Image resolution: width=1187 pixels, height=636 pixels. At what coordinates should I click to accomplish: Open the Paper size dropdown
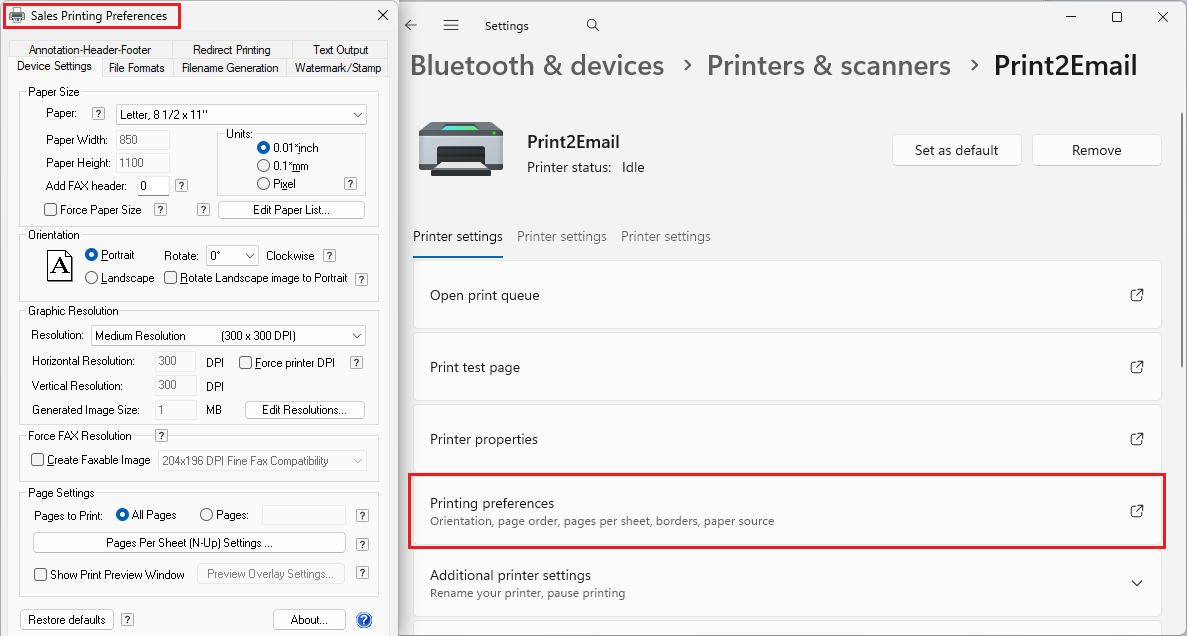point(241,114)
